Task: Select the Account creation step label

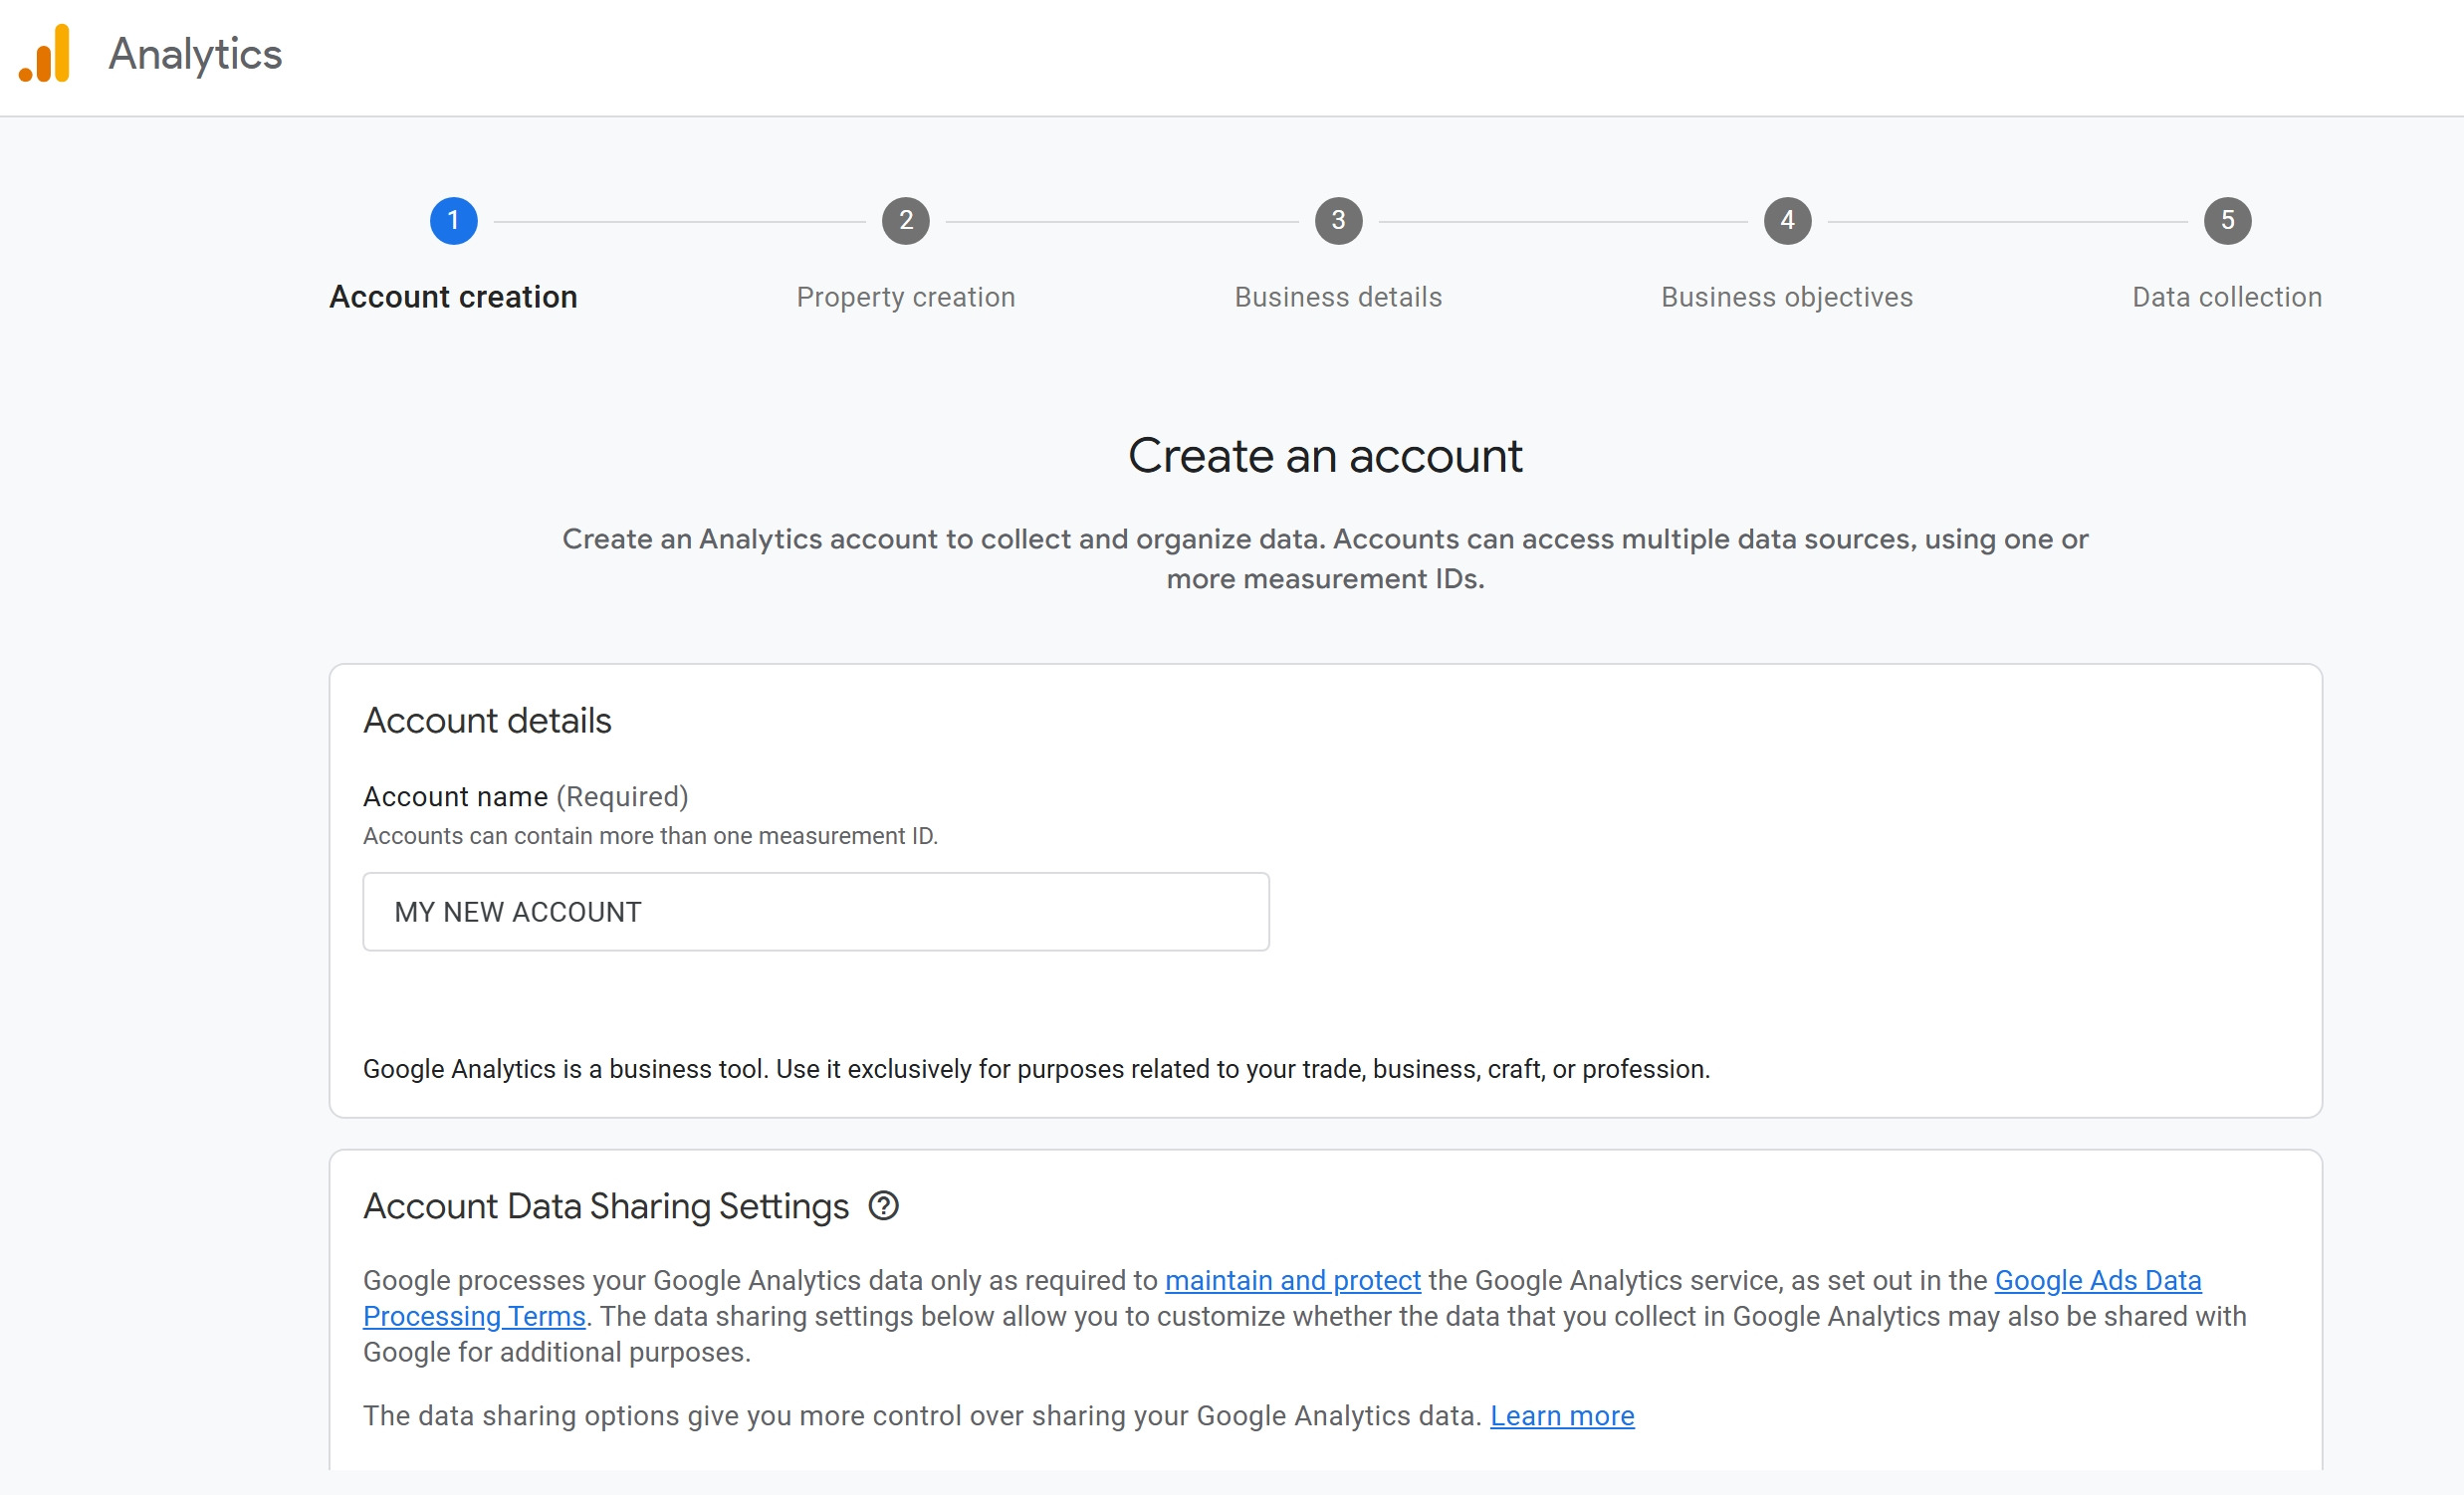Action: point(453,297)
